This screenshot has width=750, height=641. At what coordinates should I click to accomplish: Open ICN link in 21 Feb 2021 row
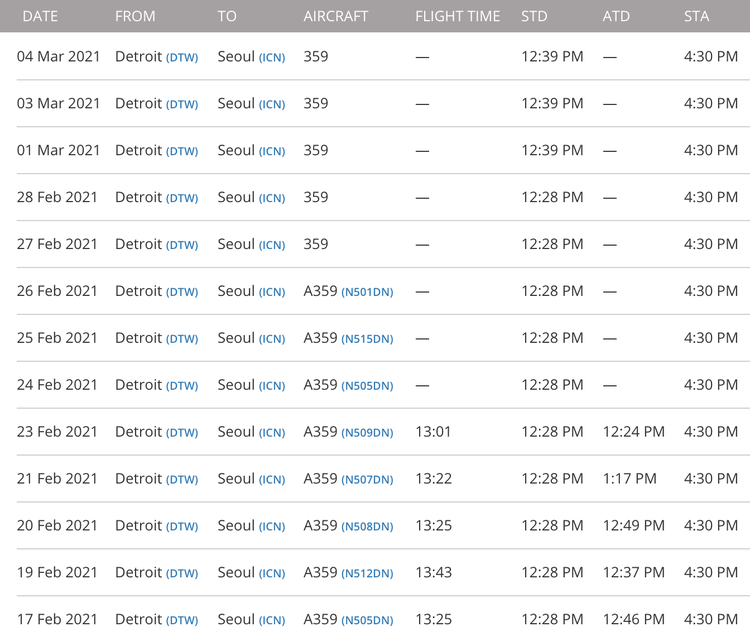(272, 480)
